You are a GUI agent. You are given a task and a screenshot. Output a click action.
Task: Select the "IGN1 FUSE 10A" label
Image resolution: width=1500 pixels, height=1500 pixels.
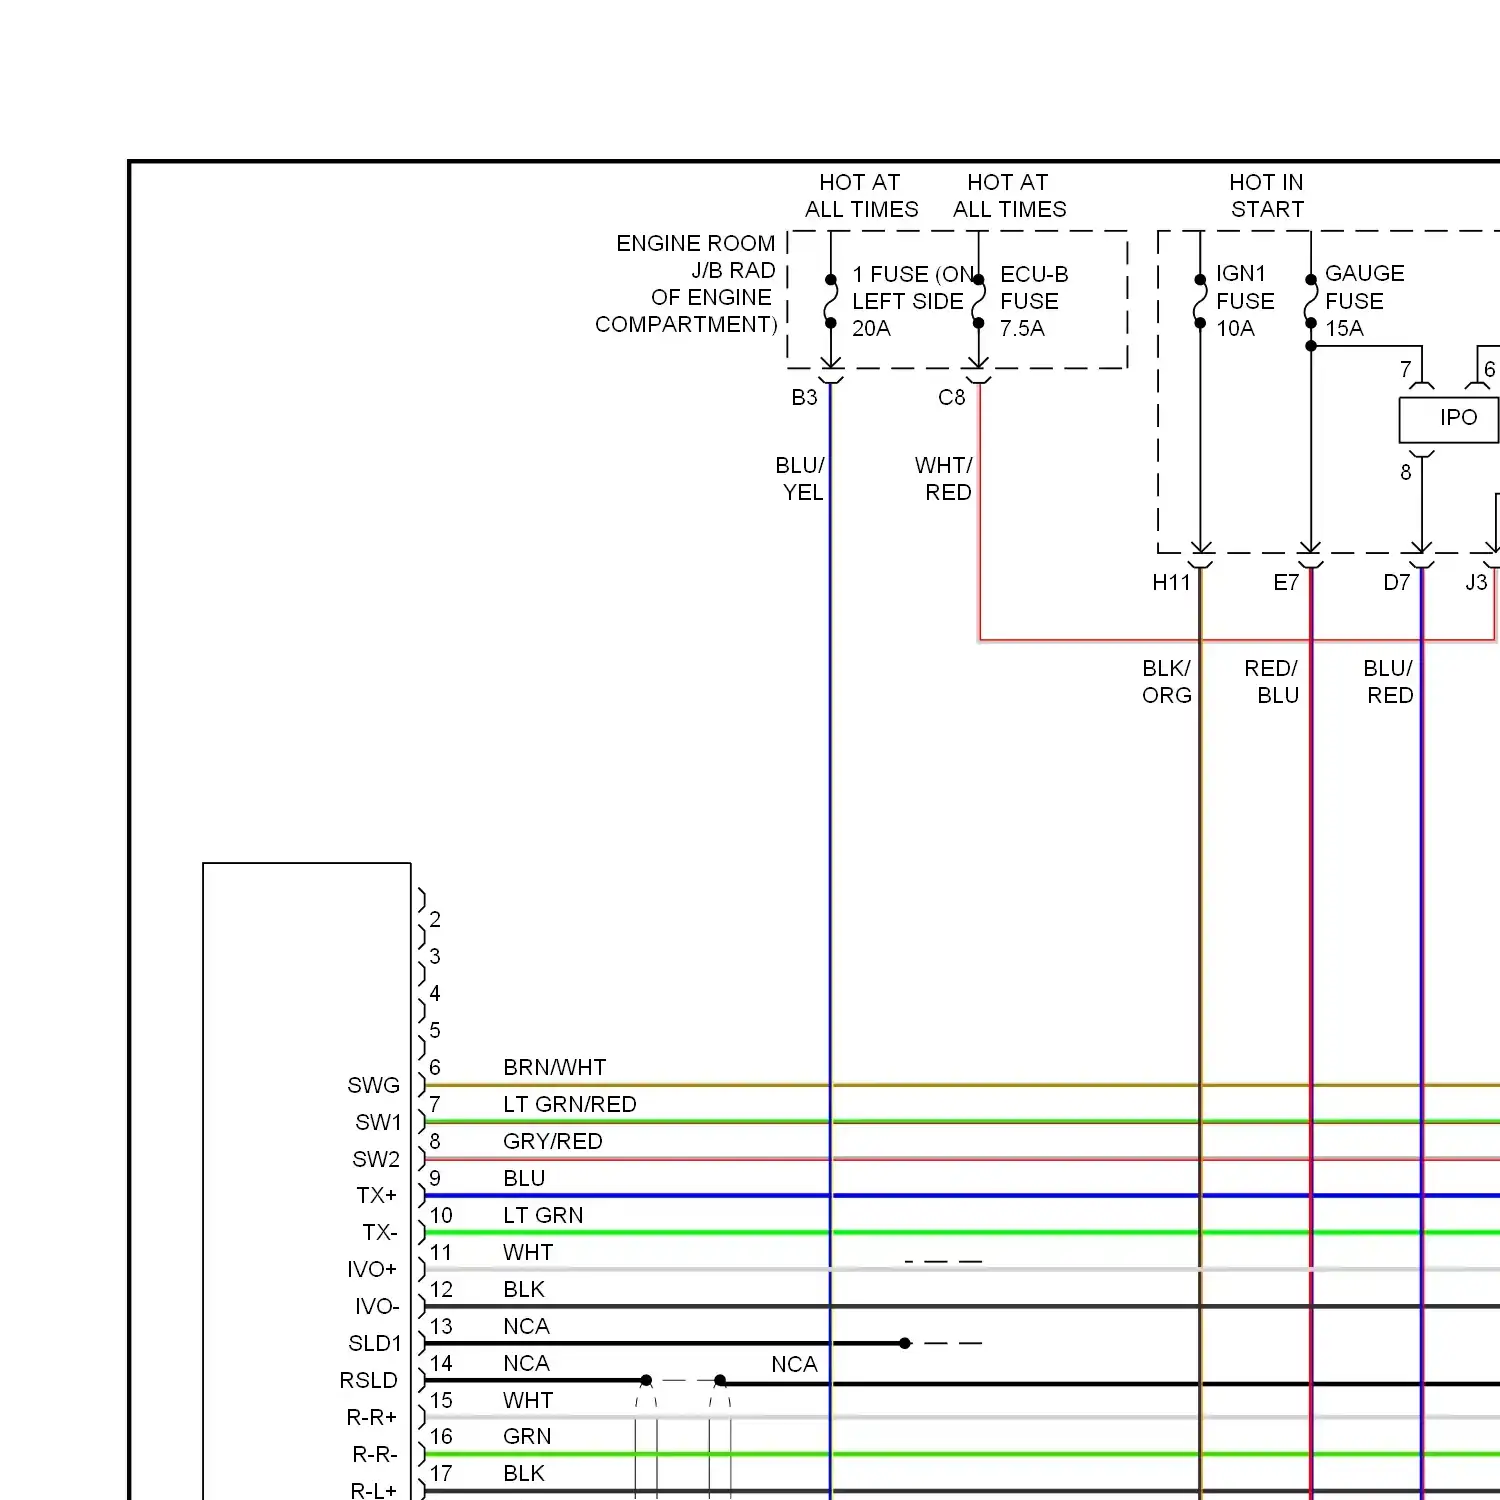click(1245, 301)
